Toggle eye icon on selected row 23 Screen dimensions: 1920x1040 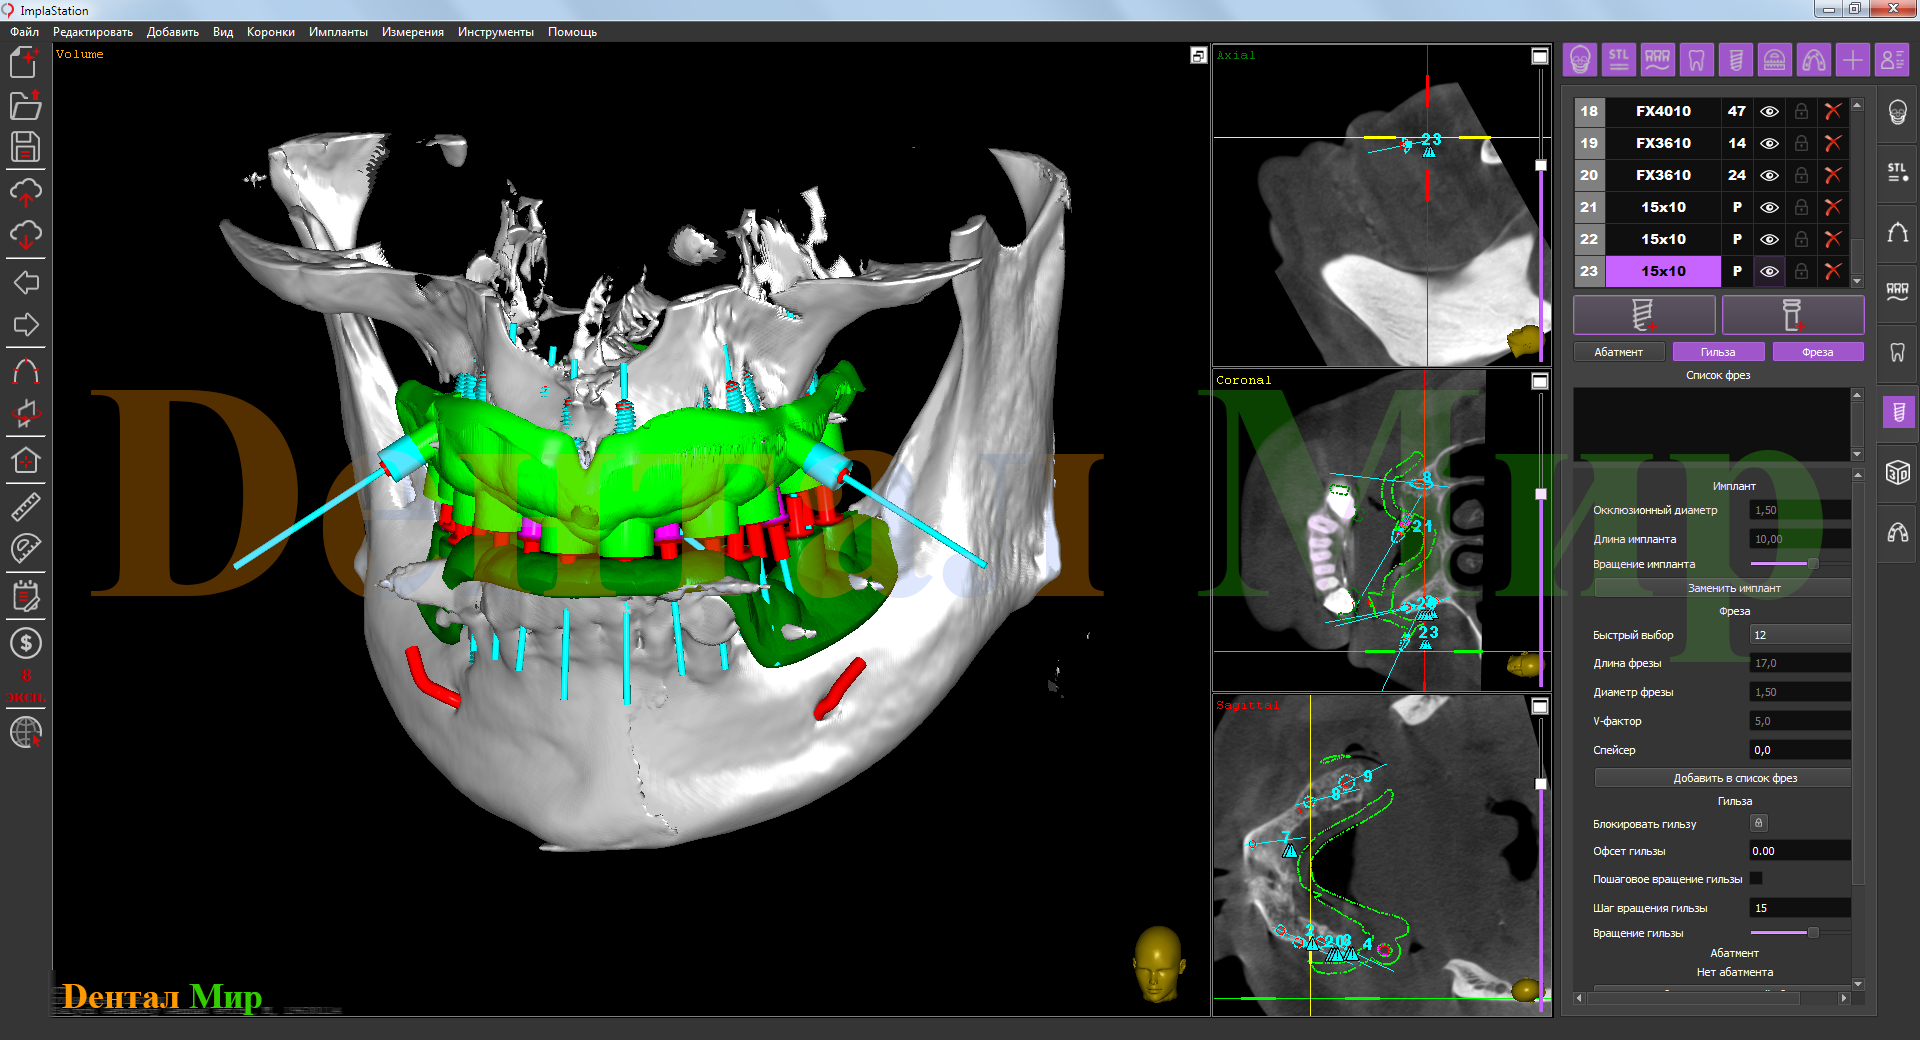click(1769, 271)
